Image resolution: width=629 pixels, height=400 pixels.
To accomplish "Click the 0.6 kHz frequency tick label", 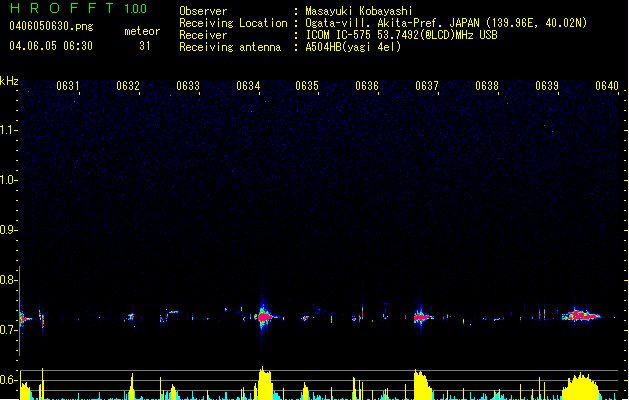I will click(x=8, y=380).
